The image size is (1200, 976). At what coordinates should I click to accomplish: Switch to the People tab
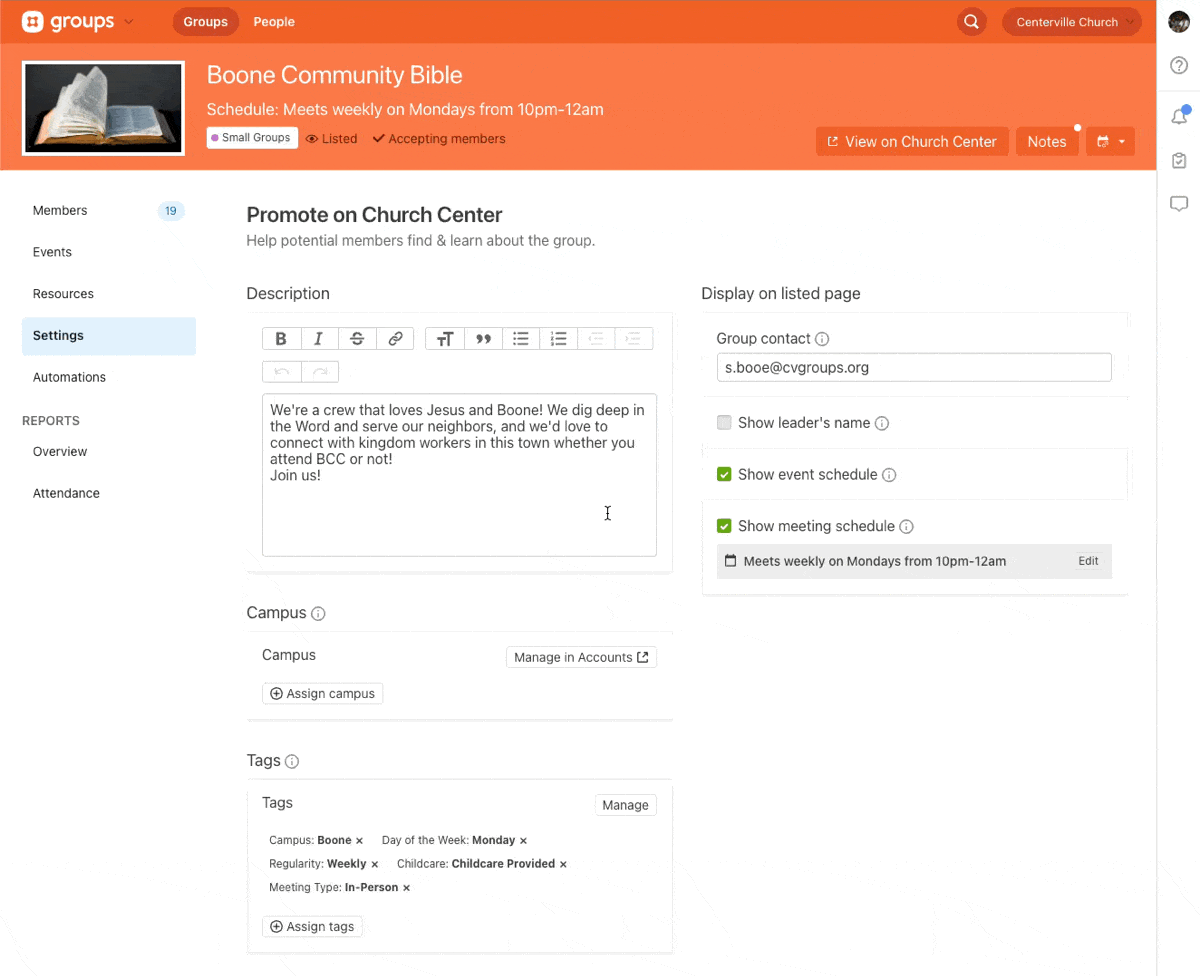tap(274, 22)
